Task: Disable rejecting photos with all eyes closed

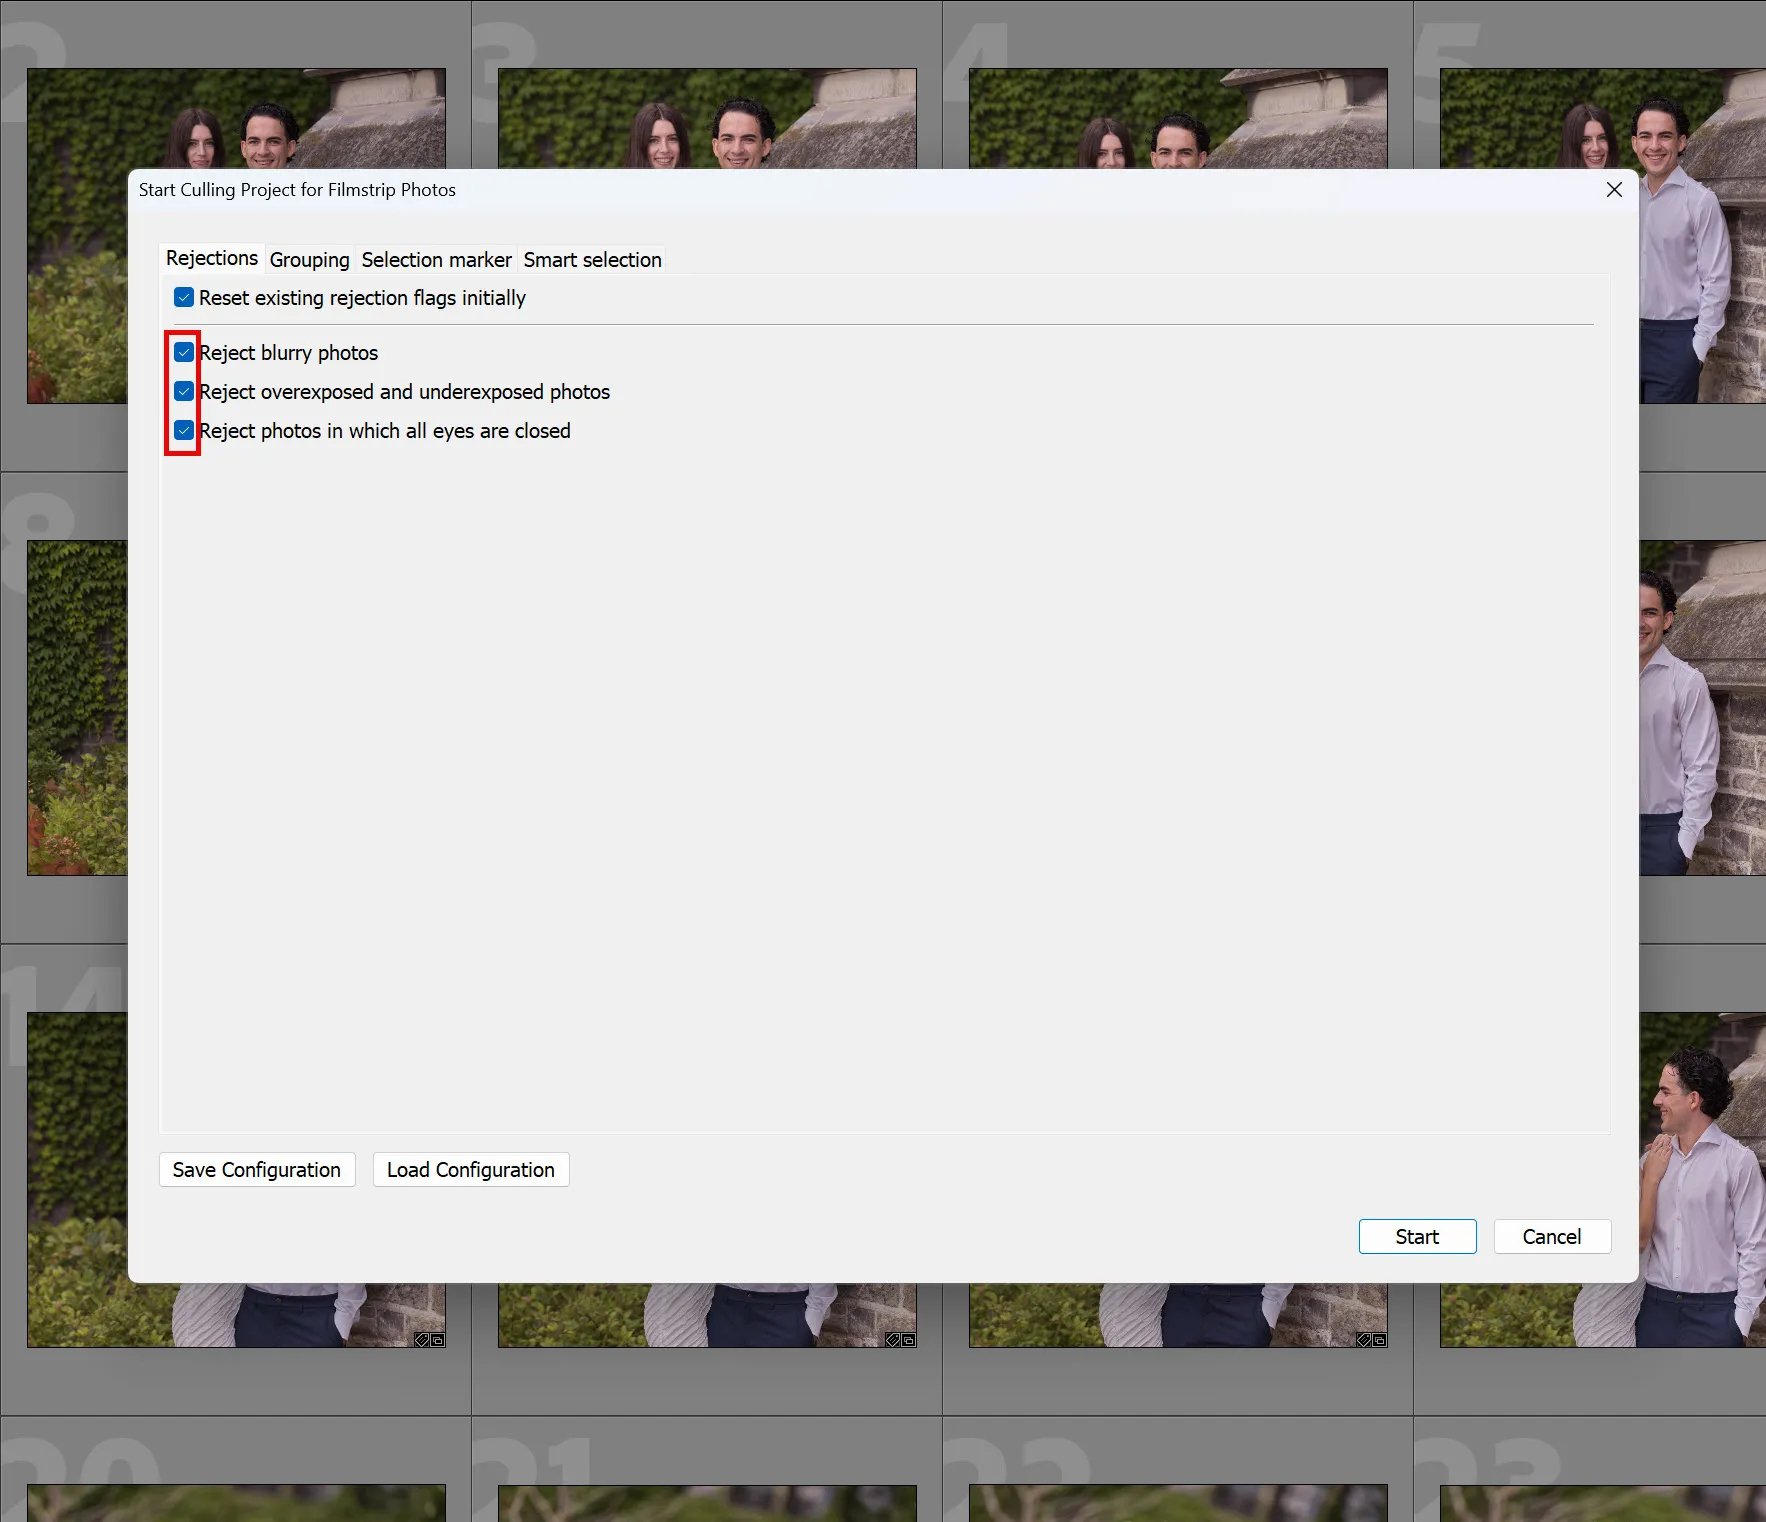Action: (x=184, y=430)
